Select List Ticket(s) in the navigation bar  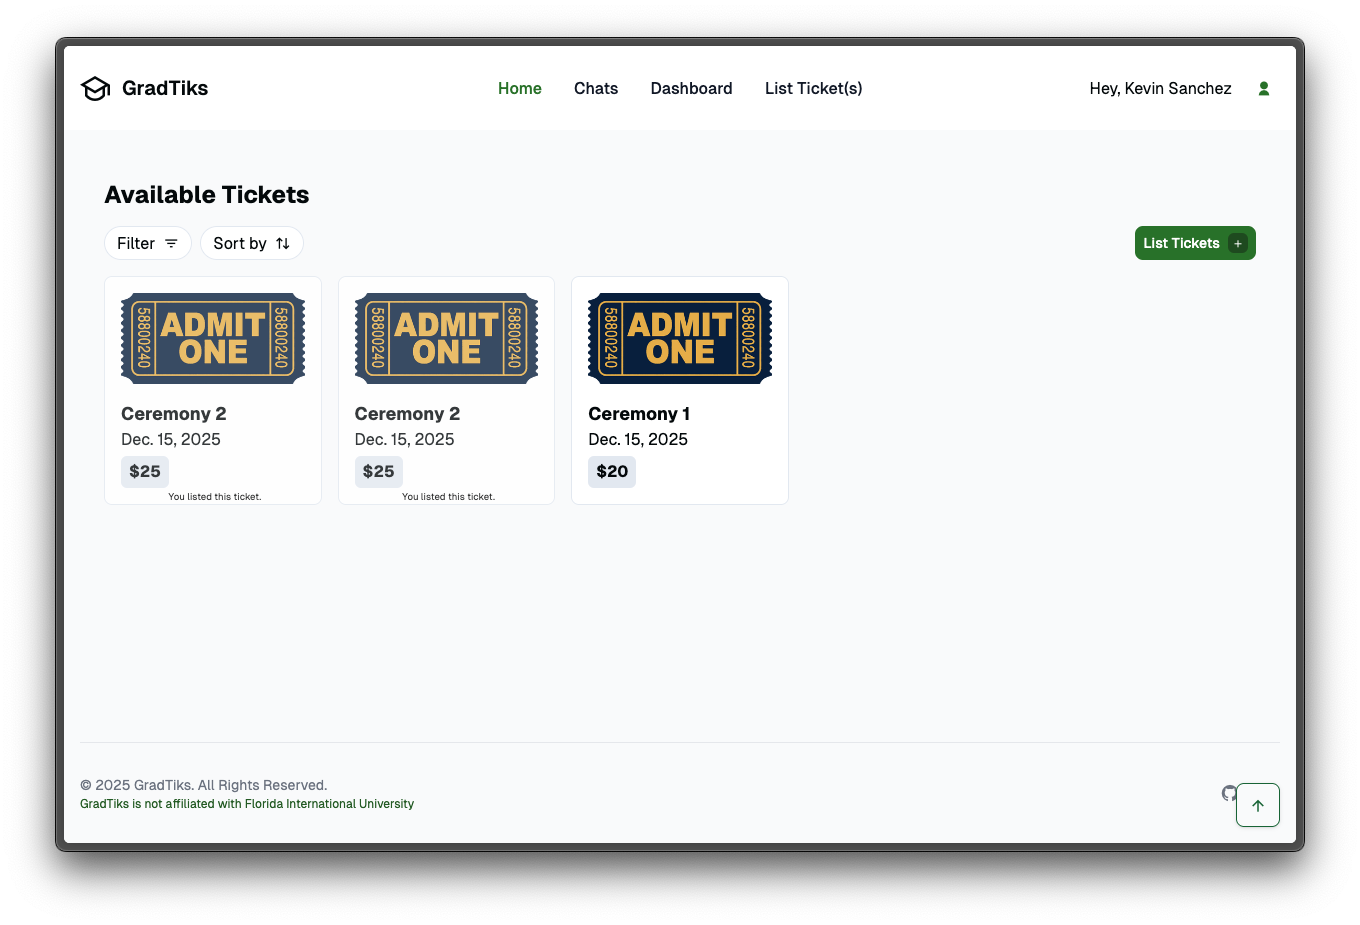[813, 89]
